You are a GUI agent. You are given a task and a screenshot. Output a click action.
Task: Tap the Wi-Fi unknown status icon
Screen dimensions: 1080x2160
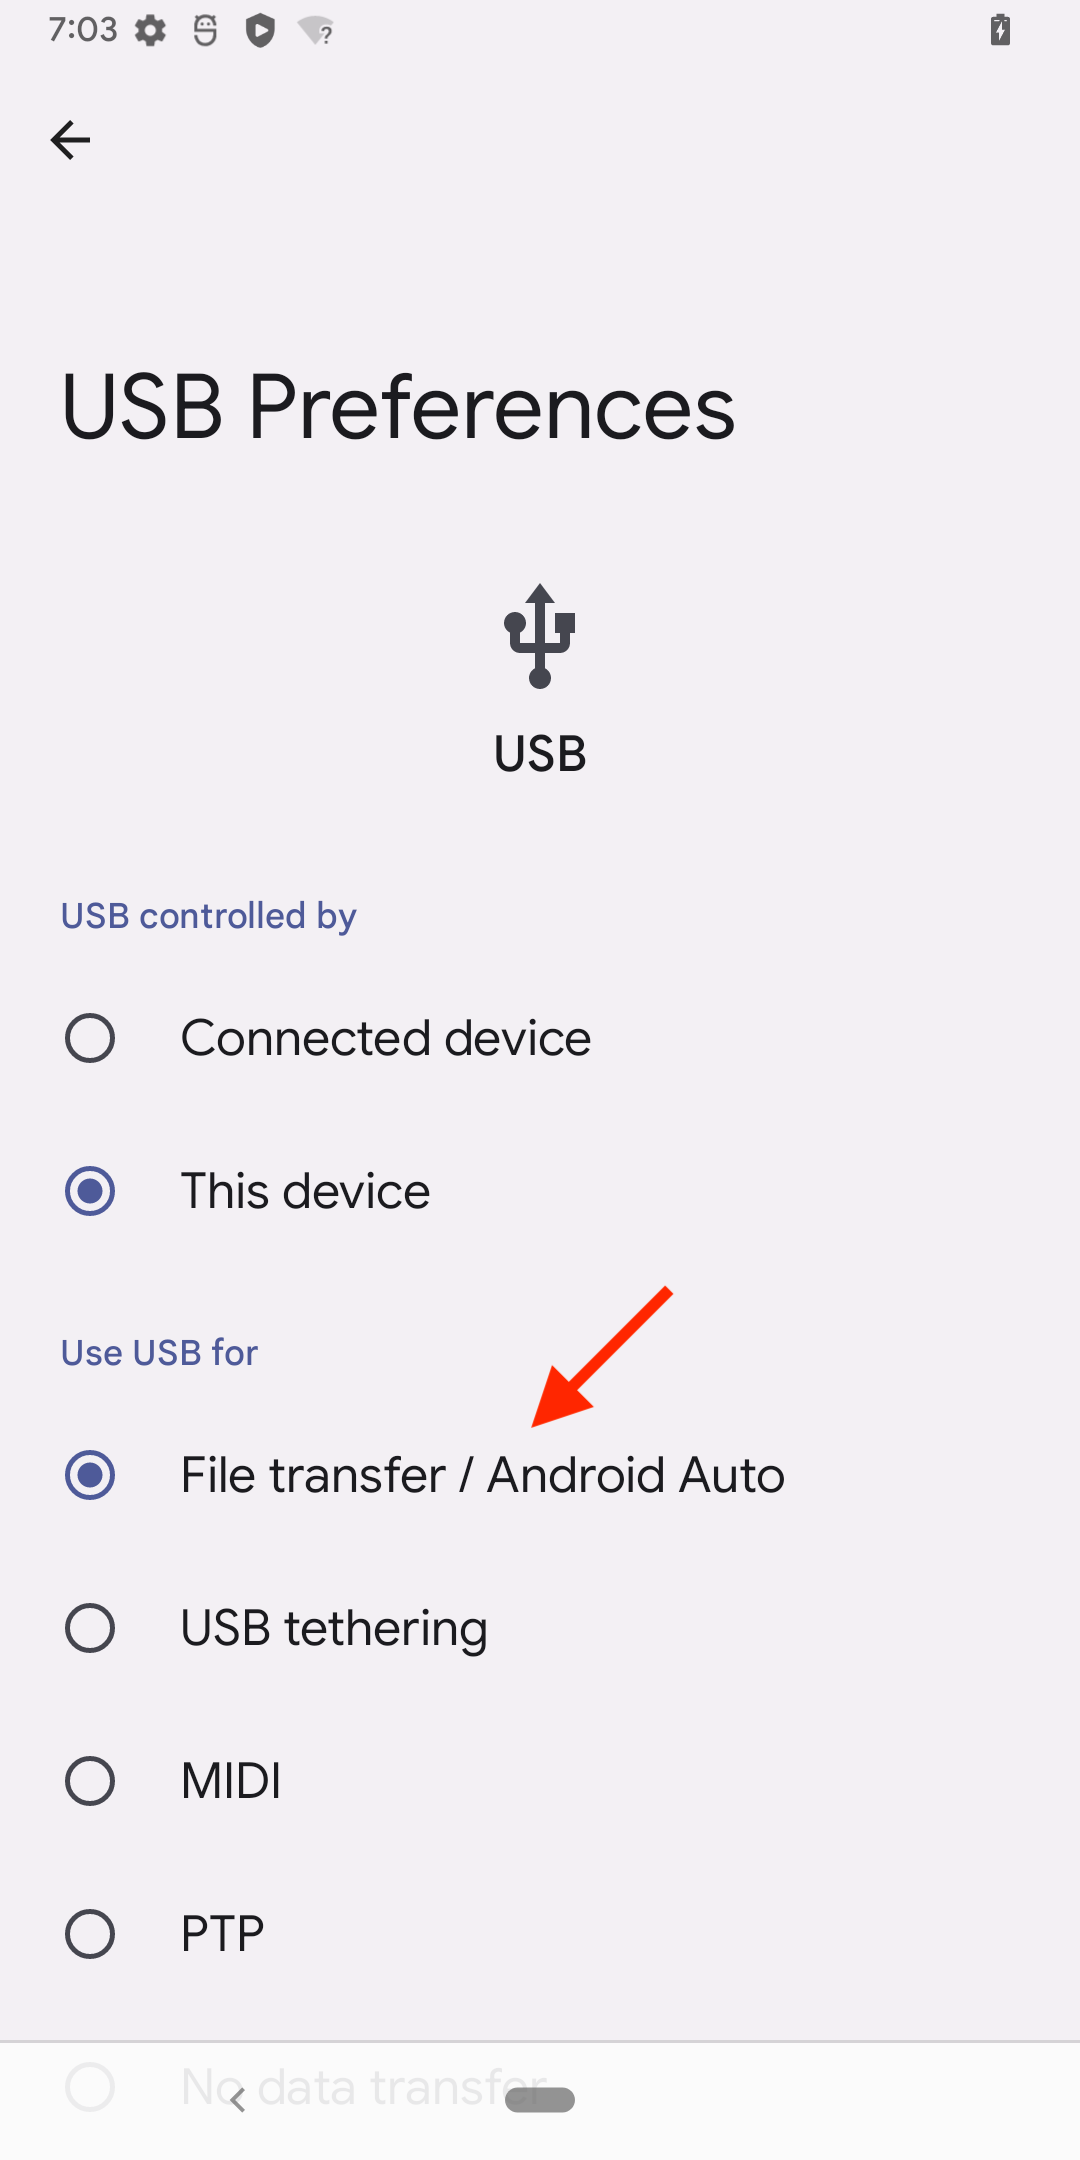click(x=316, y=31)
